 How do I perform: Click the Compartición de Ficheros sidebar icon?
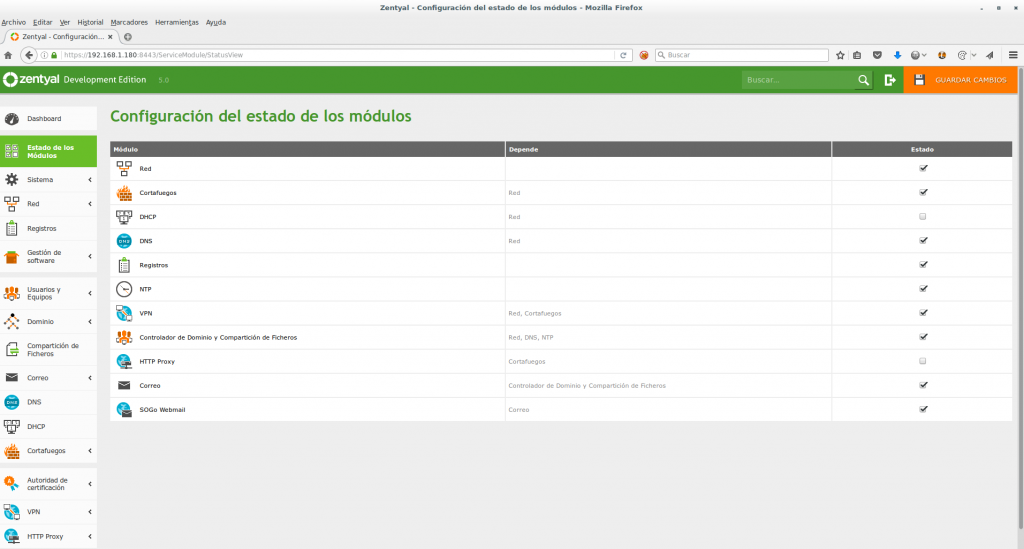12,349
